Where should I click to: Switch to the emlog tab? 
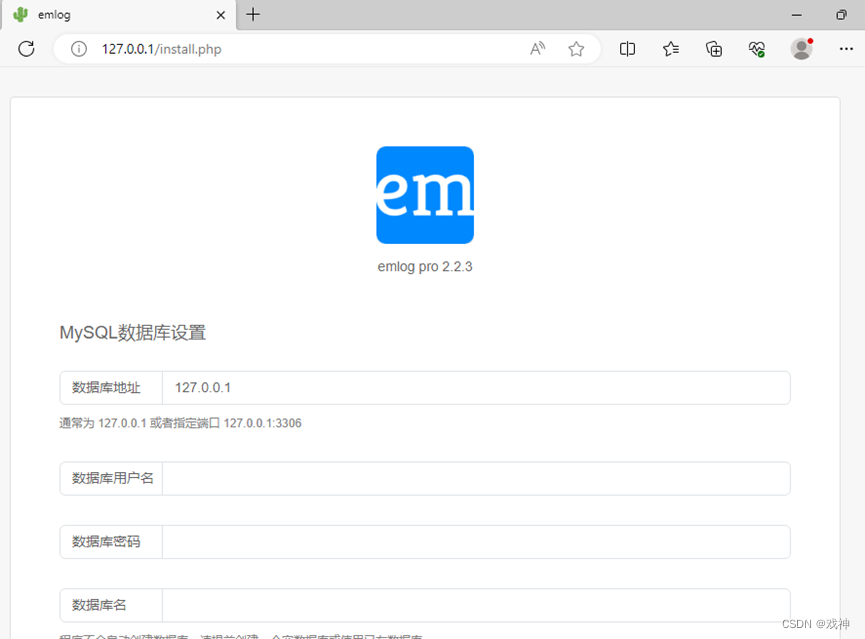[110, 15]
